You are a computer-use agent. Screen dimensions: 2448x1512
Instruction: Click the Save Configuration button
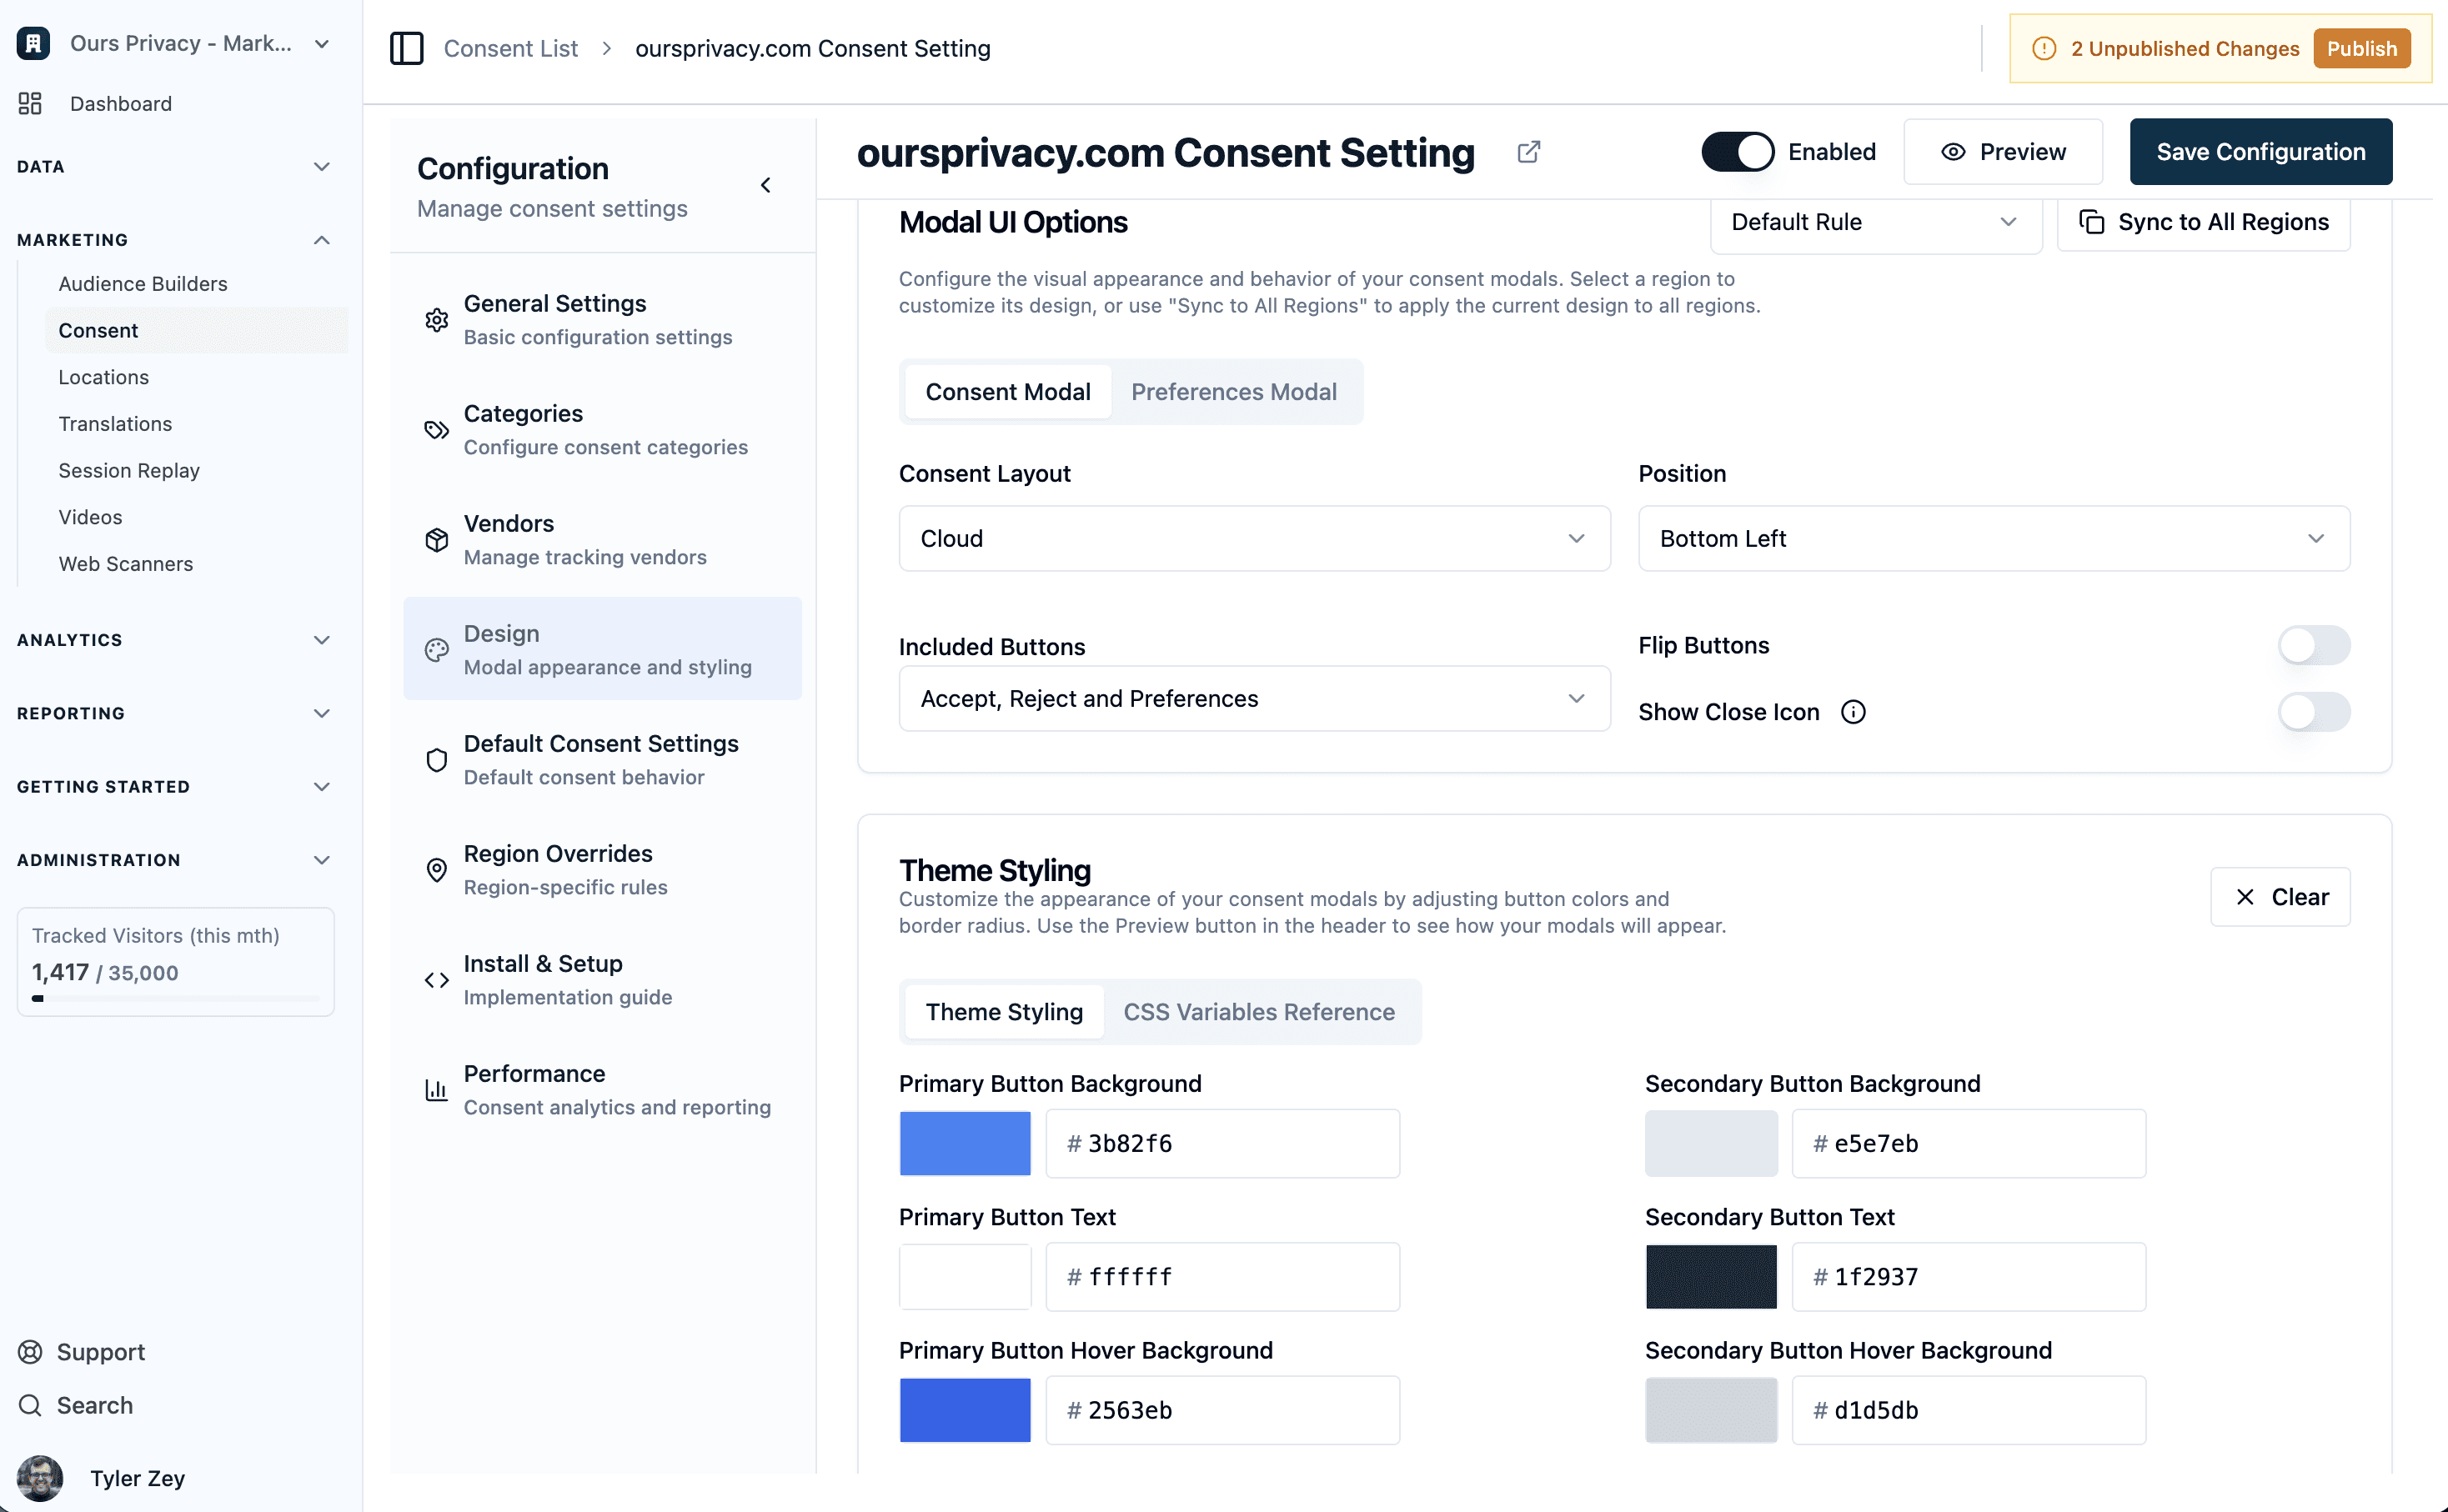click(2260, 152)
